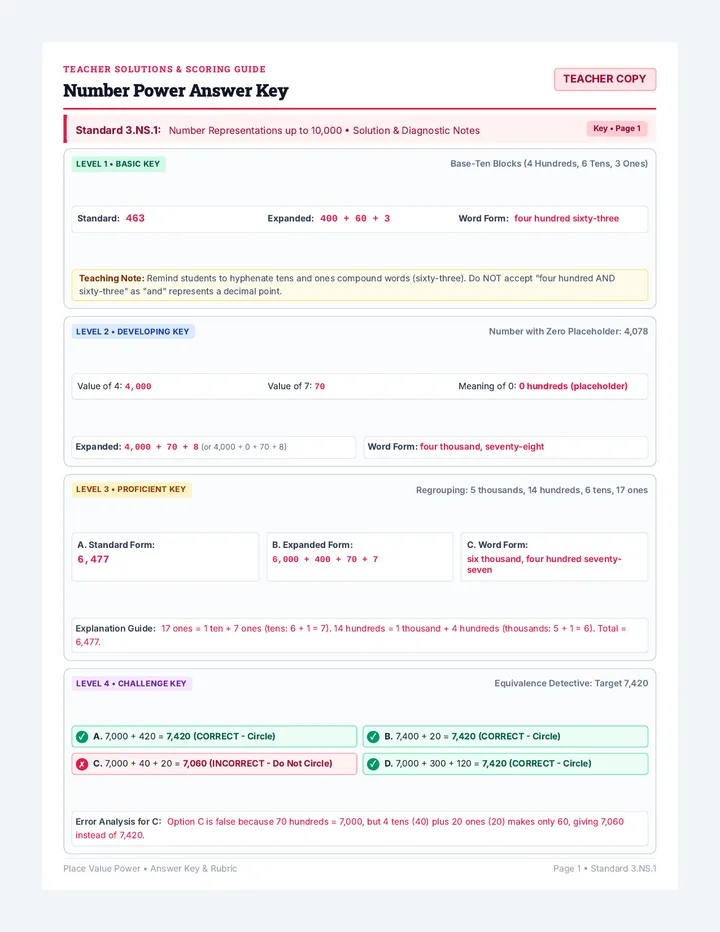The image size is (720, 932).
Task: Click the TEACHER SOLUTIONS & SCORING GUIDE heading
Action: tap(165, 69)
